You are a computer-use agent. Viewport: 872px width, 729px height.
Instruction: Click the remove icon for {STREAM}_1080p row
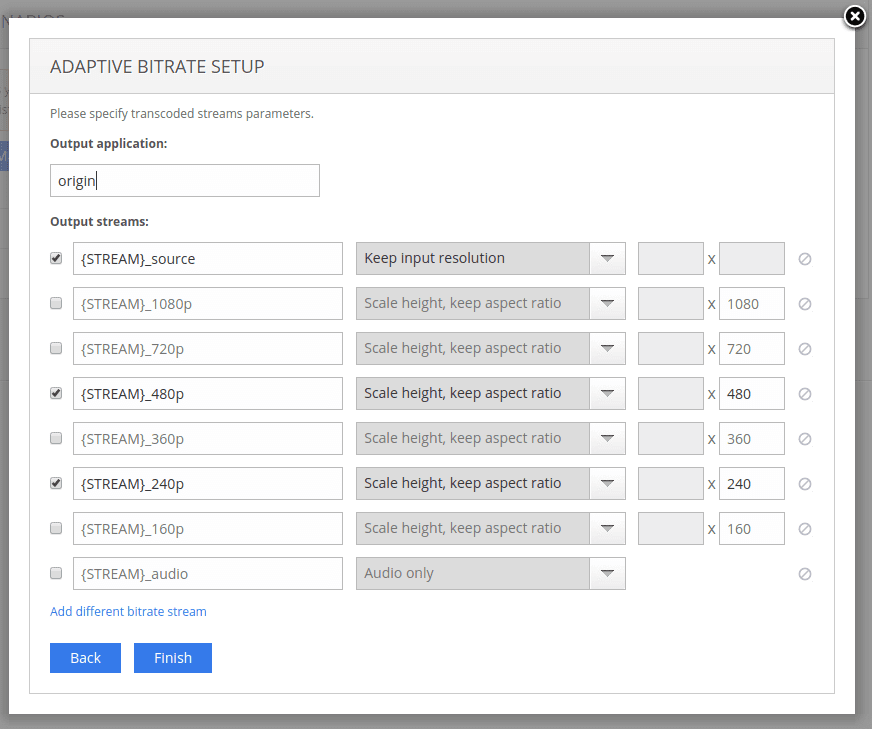coord(804,303)
